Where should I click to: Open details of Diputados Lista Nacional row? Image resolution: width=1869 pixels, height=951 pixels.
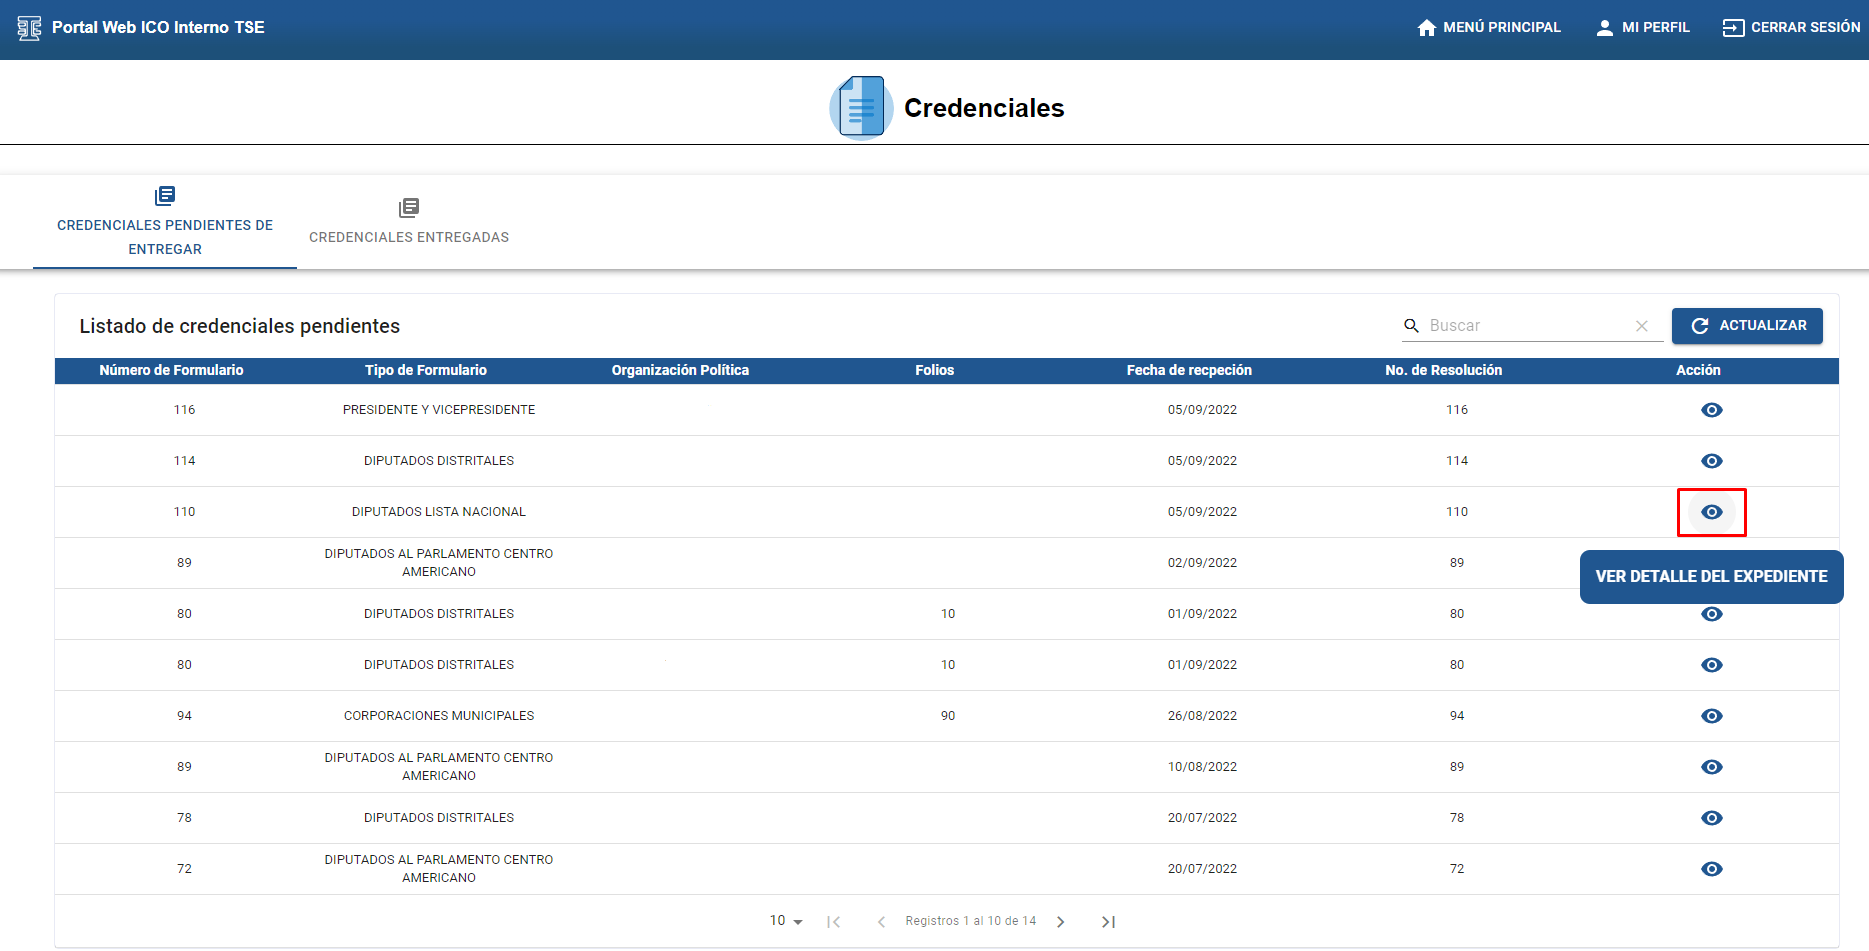click(1711, 512)
